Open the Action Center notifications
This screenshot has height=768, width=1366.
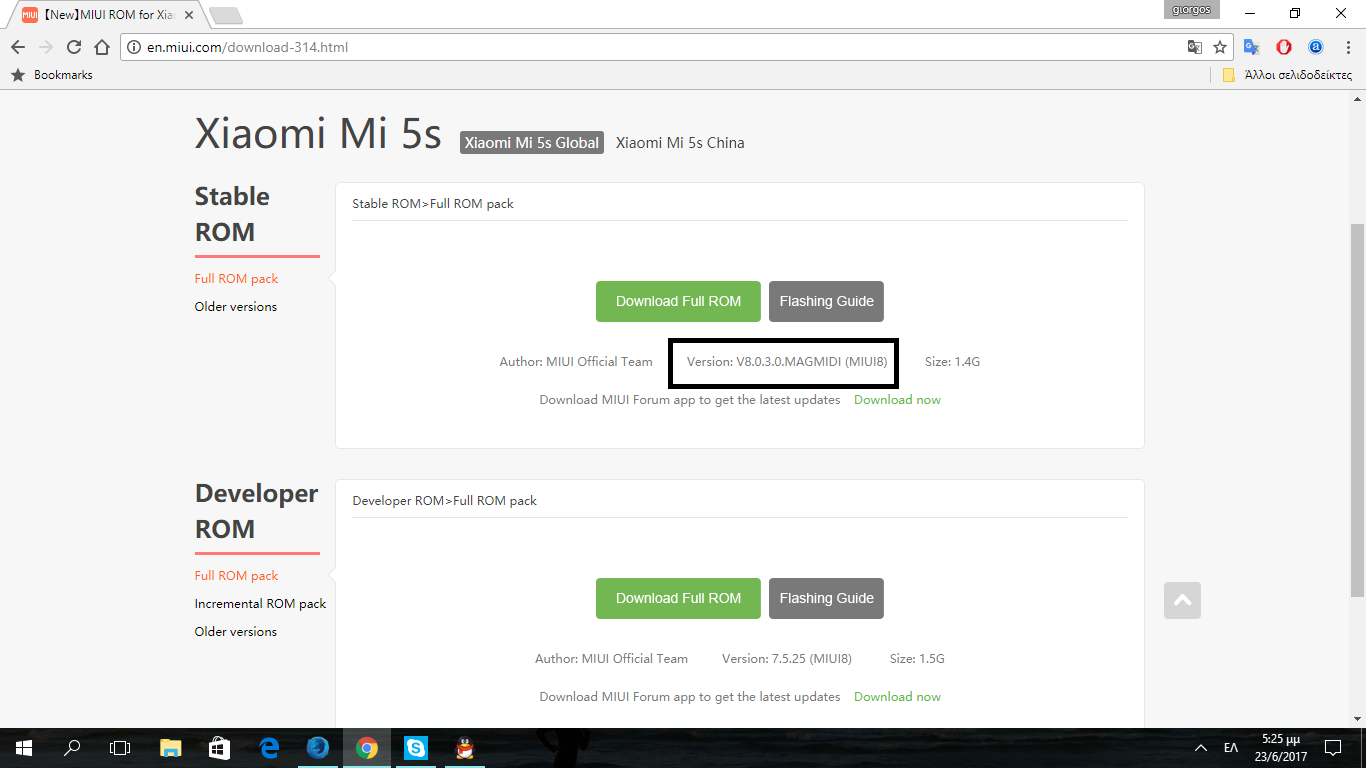click(1333, 748)
